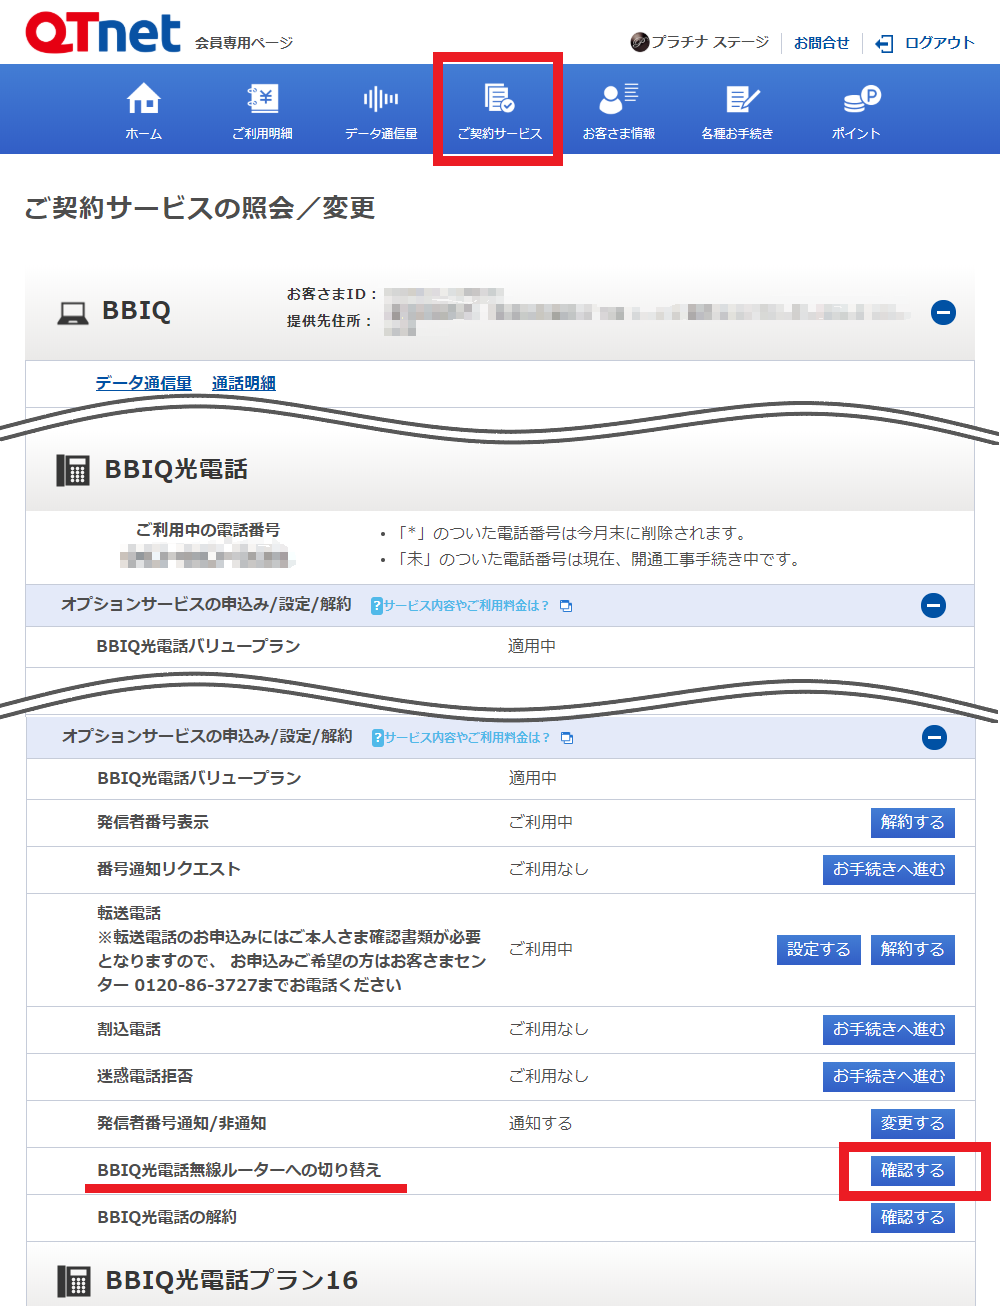The height and width of the screenshot is (1306, 1000).
Task: Click the BBIQ光電話 phone icon
Action: (73, 470)
